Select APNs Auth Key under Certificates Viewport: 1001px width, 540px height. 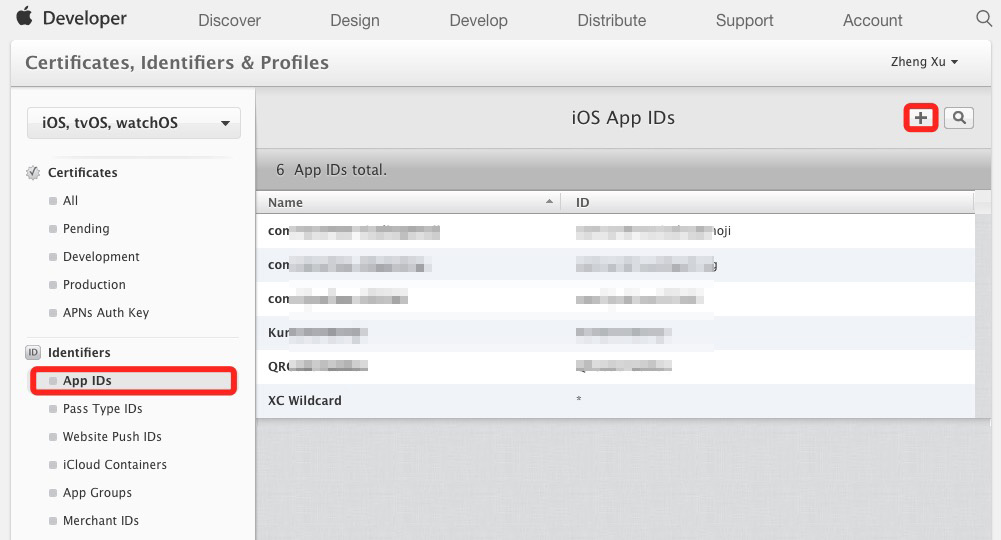click(x=105, y=313)
